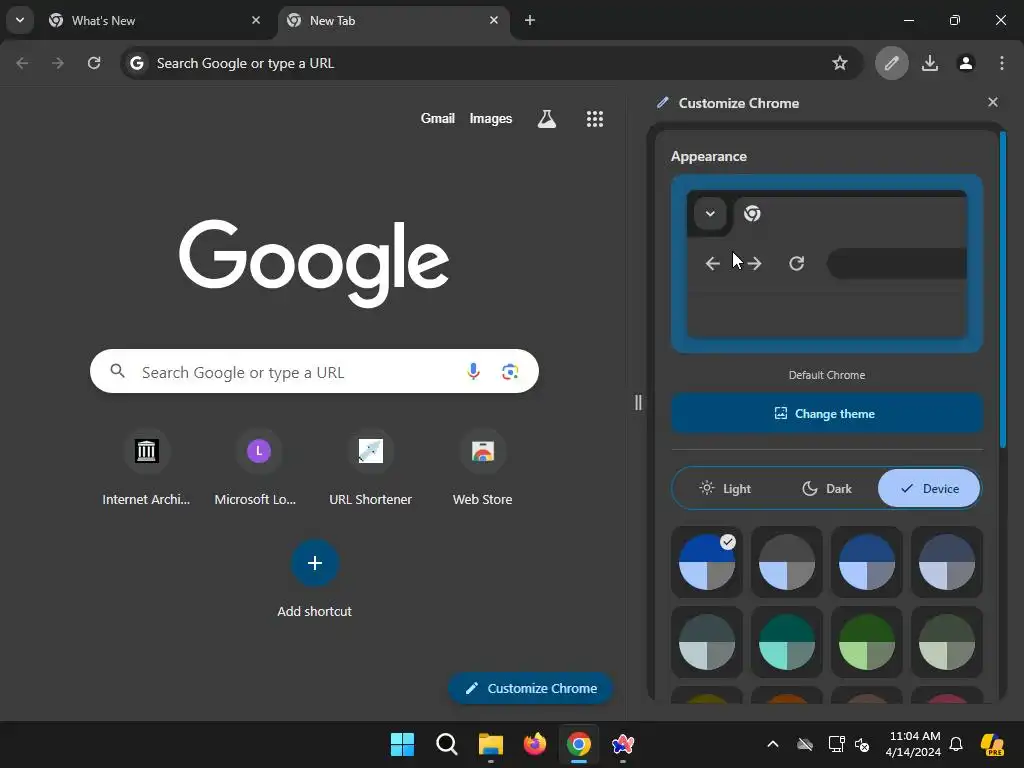
Task: Open the clock showing 11:04 AM
Action: click(914, 744)
